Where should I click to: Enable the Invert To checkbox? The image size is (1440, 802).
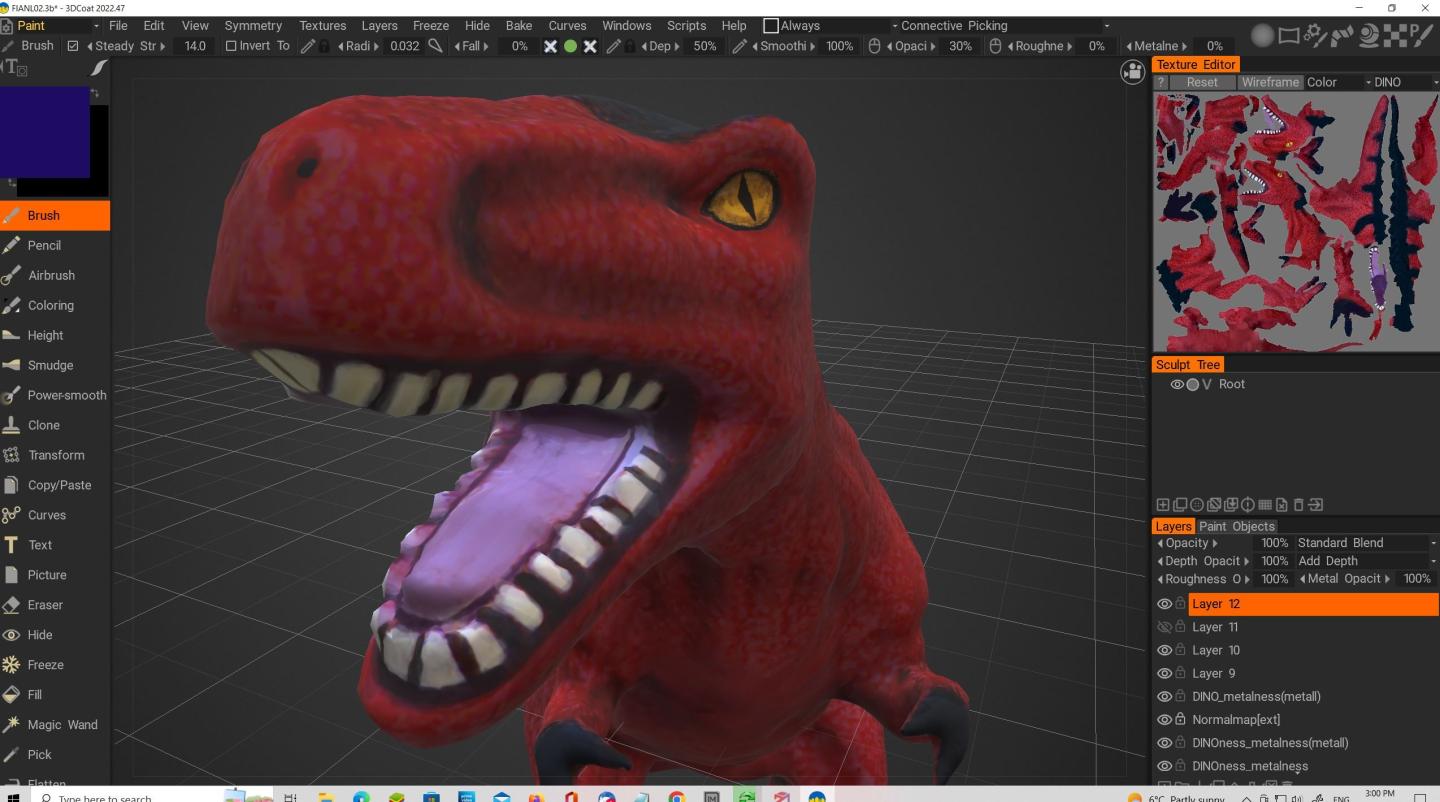tap(231, 46)
